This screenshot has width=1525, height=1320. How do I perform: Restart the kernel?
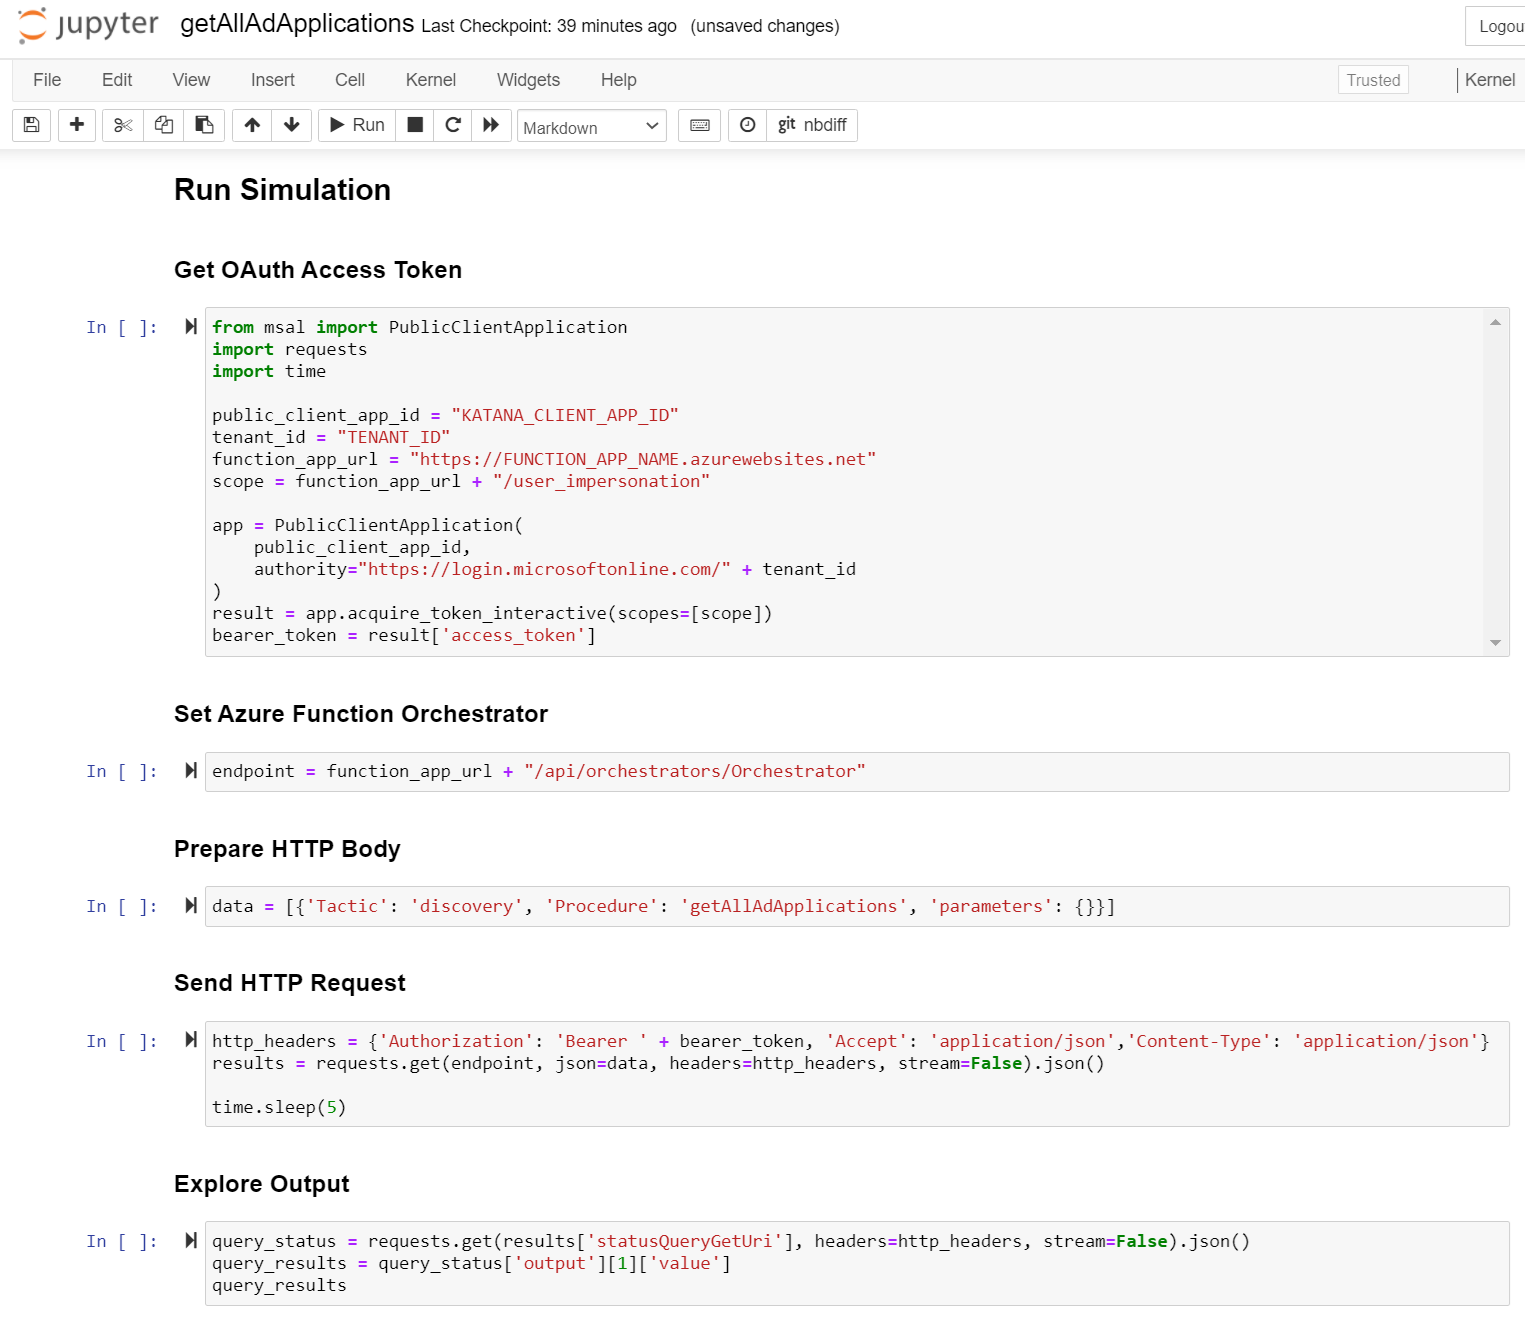coord(452,125)
